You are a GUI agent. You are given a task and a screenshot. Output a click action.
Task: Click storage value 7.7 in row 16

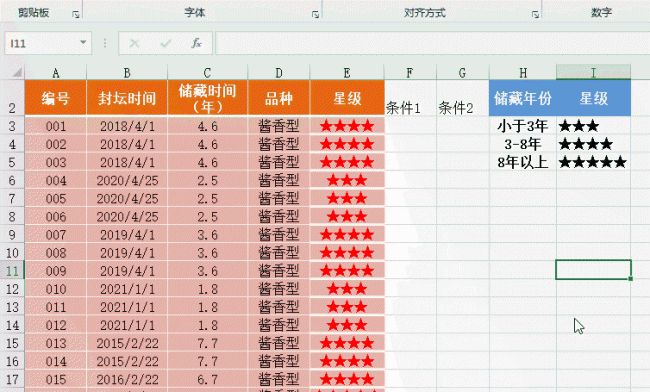click(207, 361)
